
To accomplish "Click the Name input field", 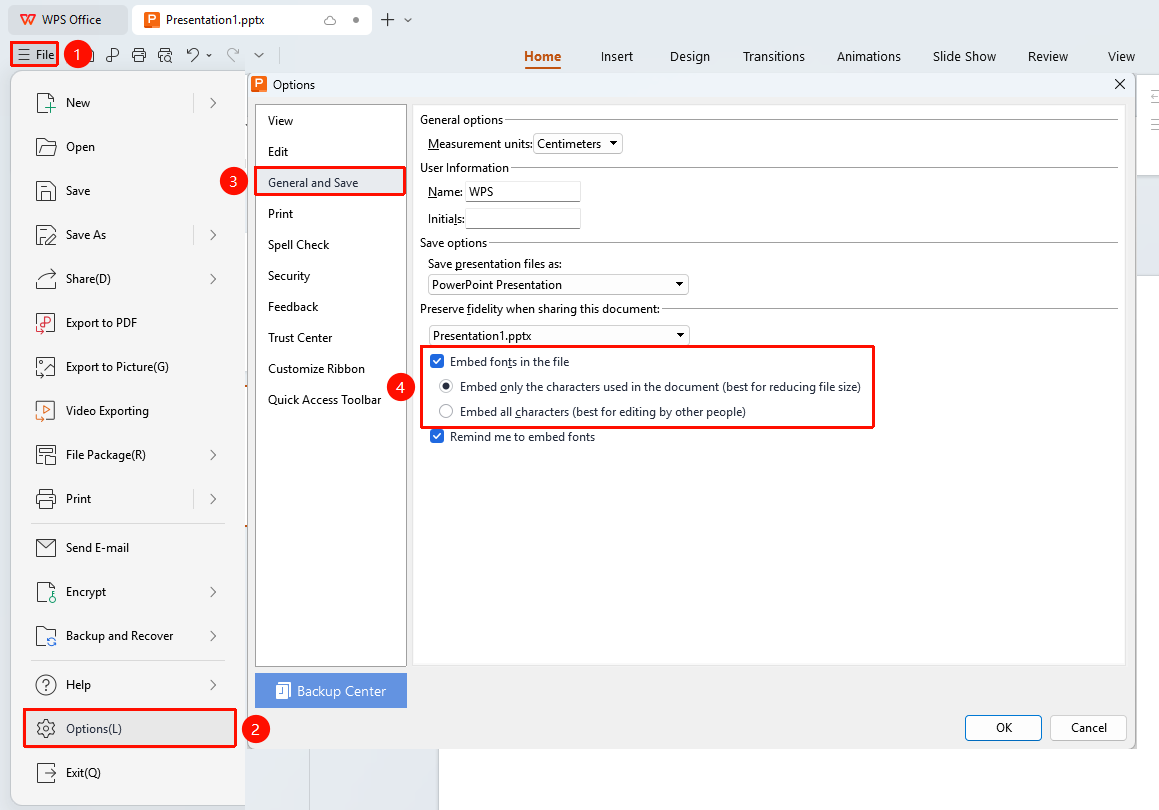I will point(523,191).
